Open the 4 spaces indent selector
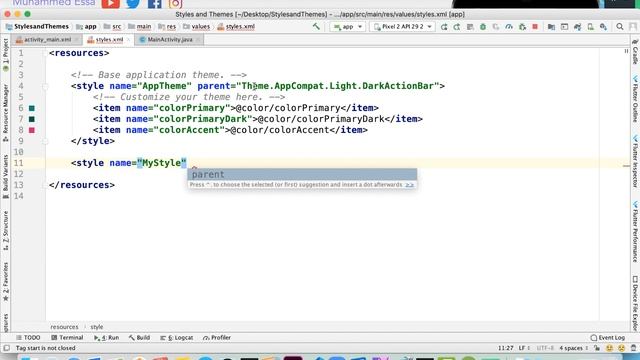 pos(573,348)
